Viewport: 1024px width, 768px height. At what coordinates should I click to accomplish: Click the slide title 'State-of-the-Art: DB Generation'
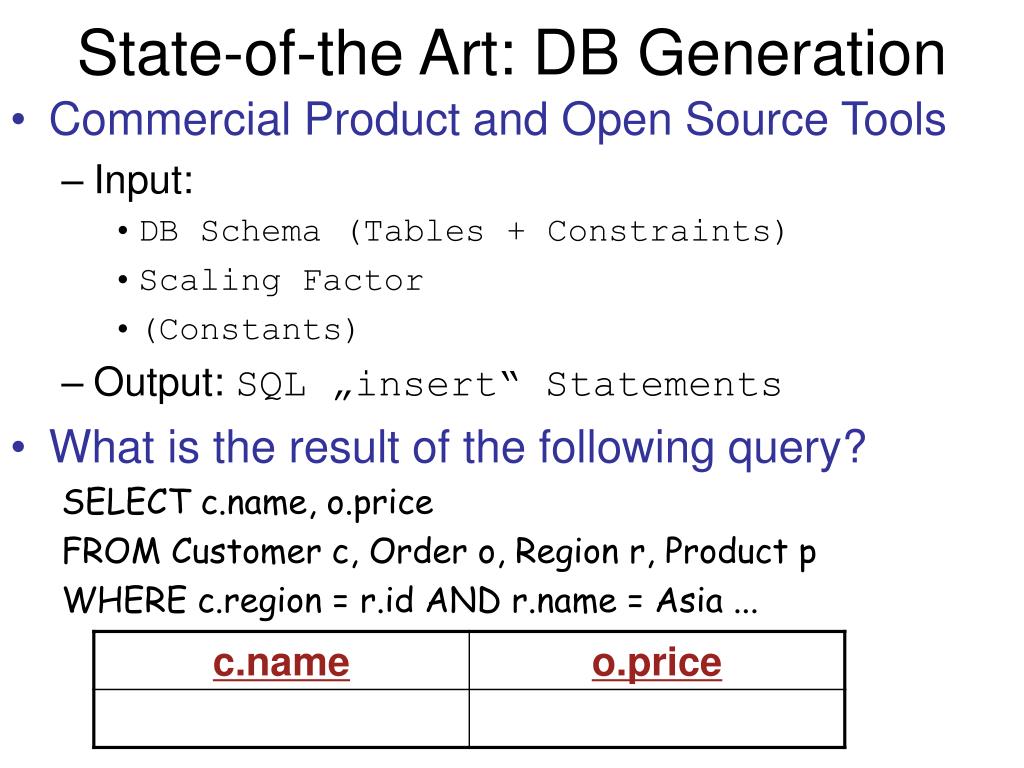pos(511,54)
